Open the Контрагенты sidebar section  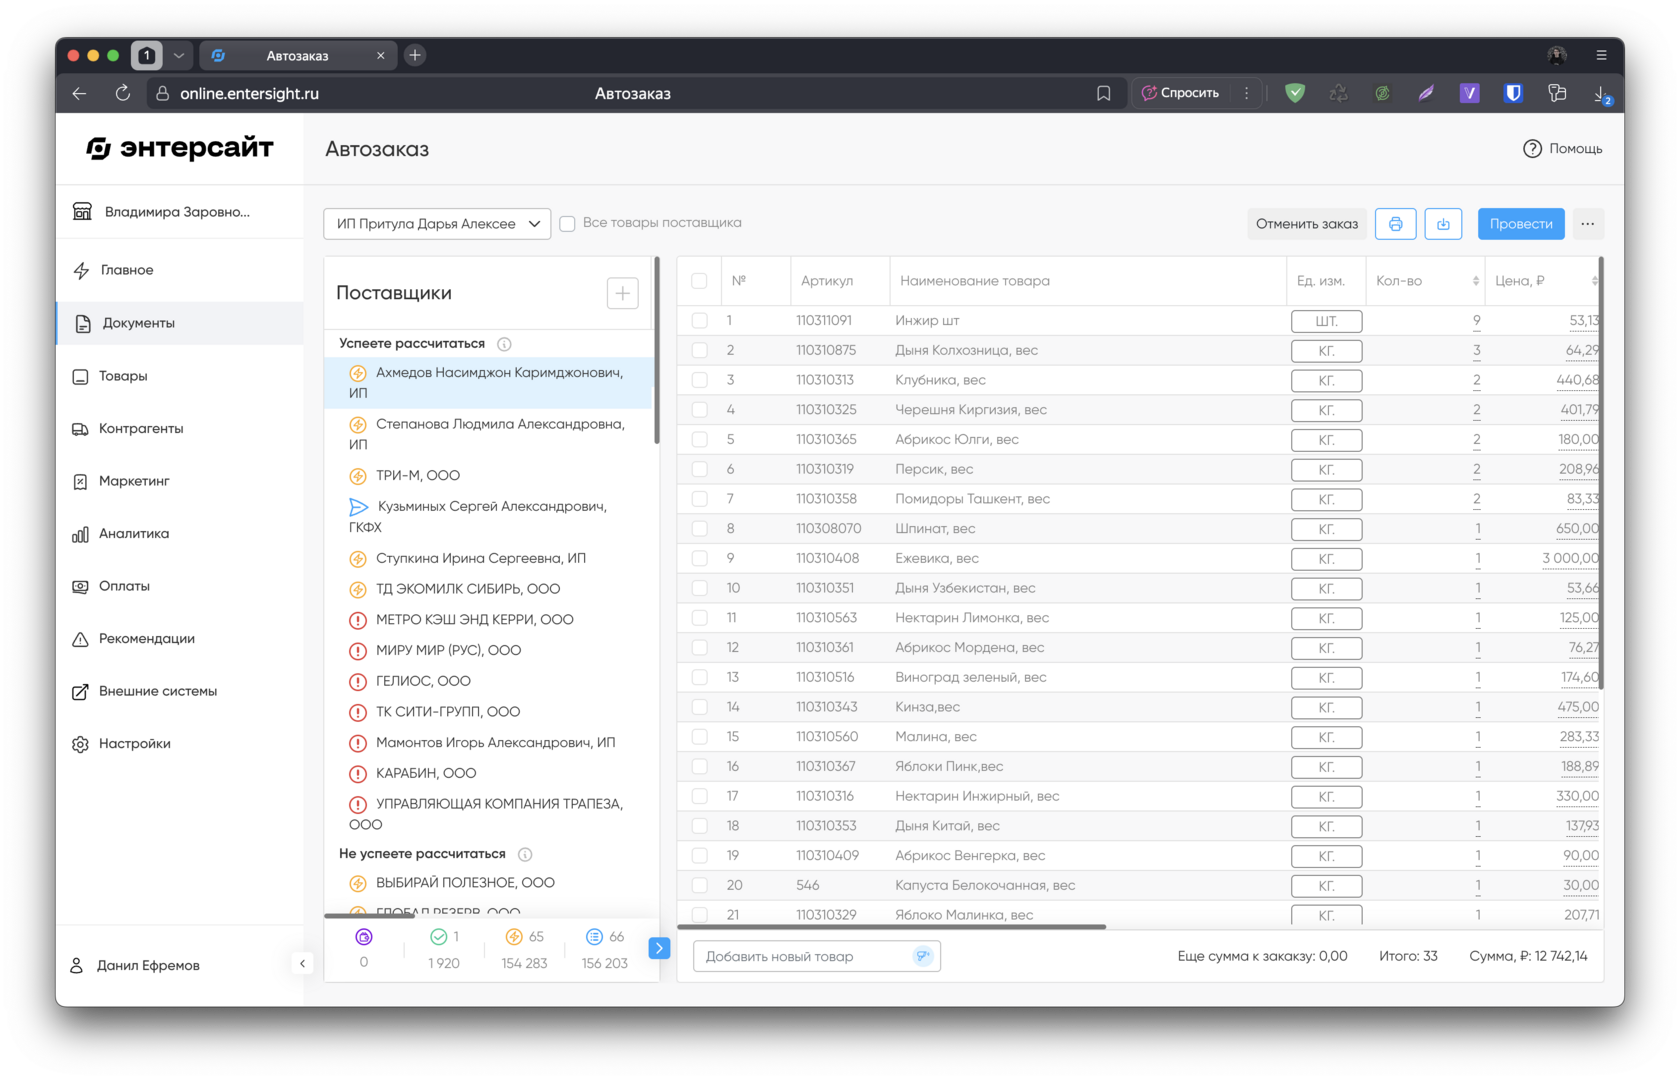point(180,428)
